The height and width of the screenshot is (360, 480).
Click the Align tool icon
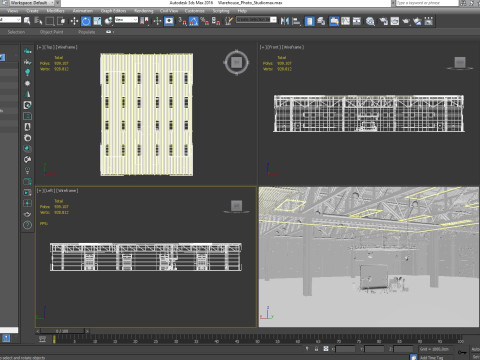[296, 21]
